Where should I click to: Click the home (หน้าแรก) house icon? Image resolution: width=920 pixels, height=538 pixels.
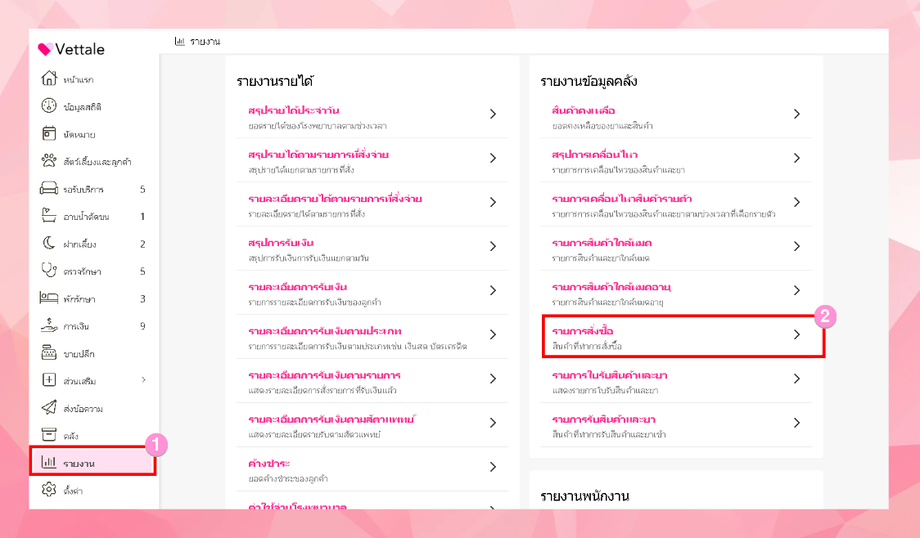click(x=49, y=79)
